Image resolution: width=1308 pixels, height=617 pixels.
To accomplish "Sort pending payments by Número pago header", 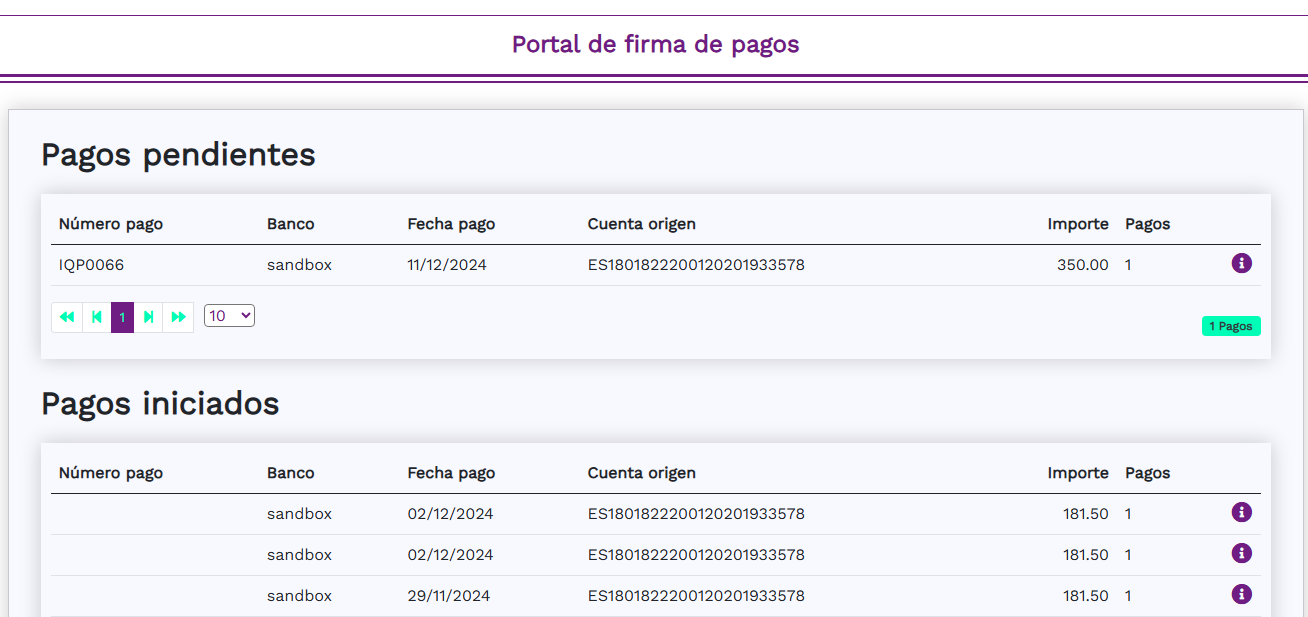I will (x=111, y=224).
